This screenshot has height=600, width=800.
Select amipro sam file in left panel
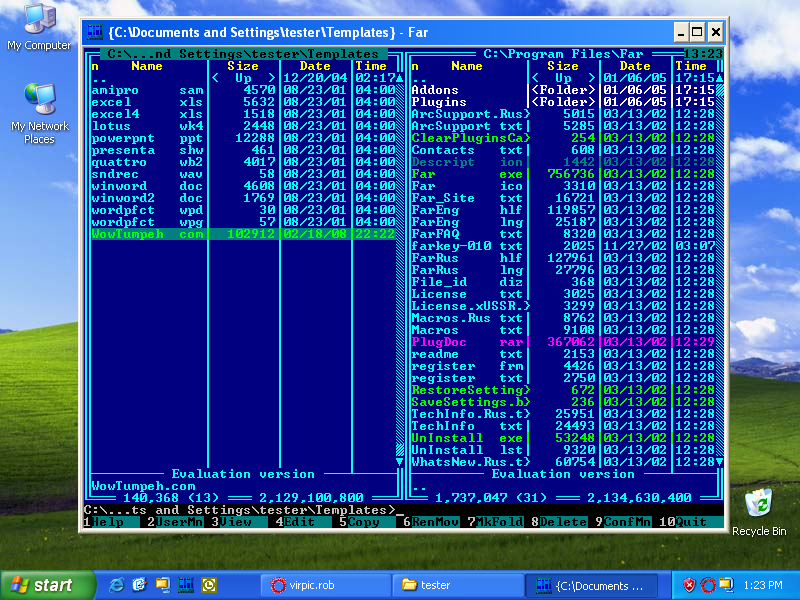[x=243, y=90]
